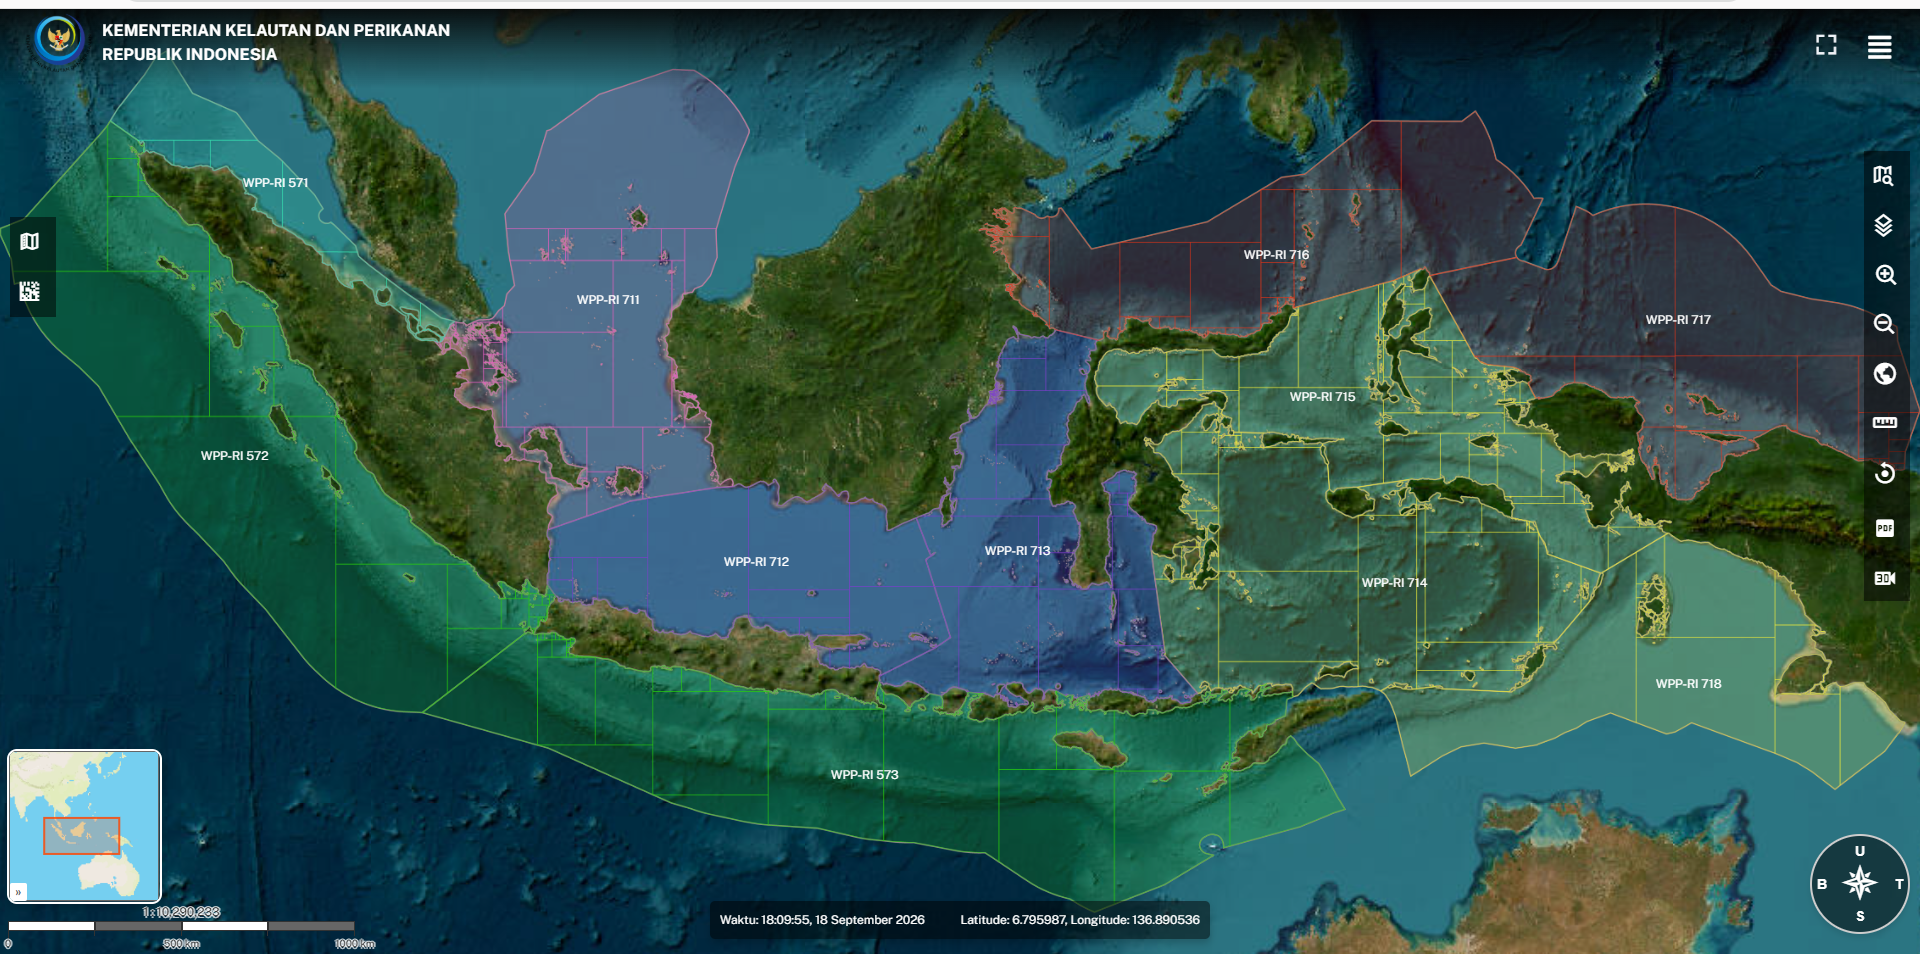Select the WPP-RI 715 zone label
Viewport: 1920px width, 954px height.
coord(1323,397)
